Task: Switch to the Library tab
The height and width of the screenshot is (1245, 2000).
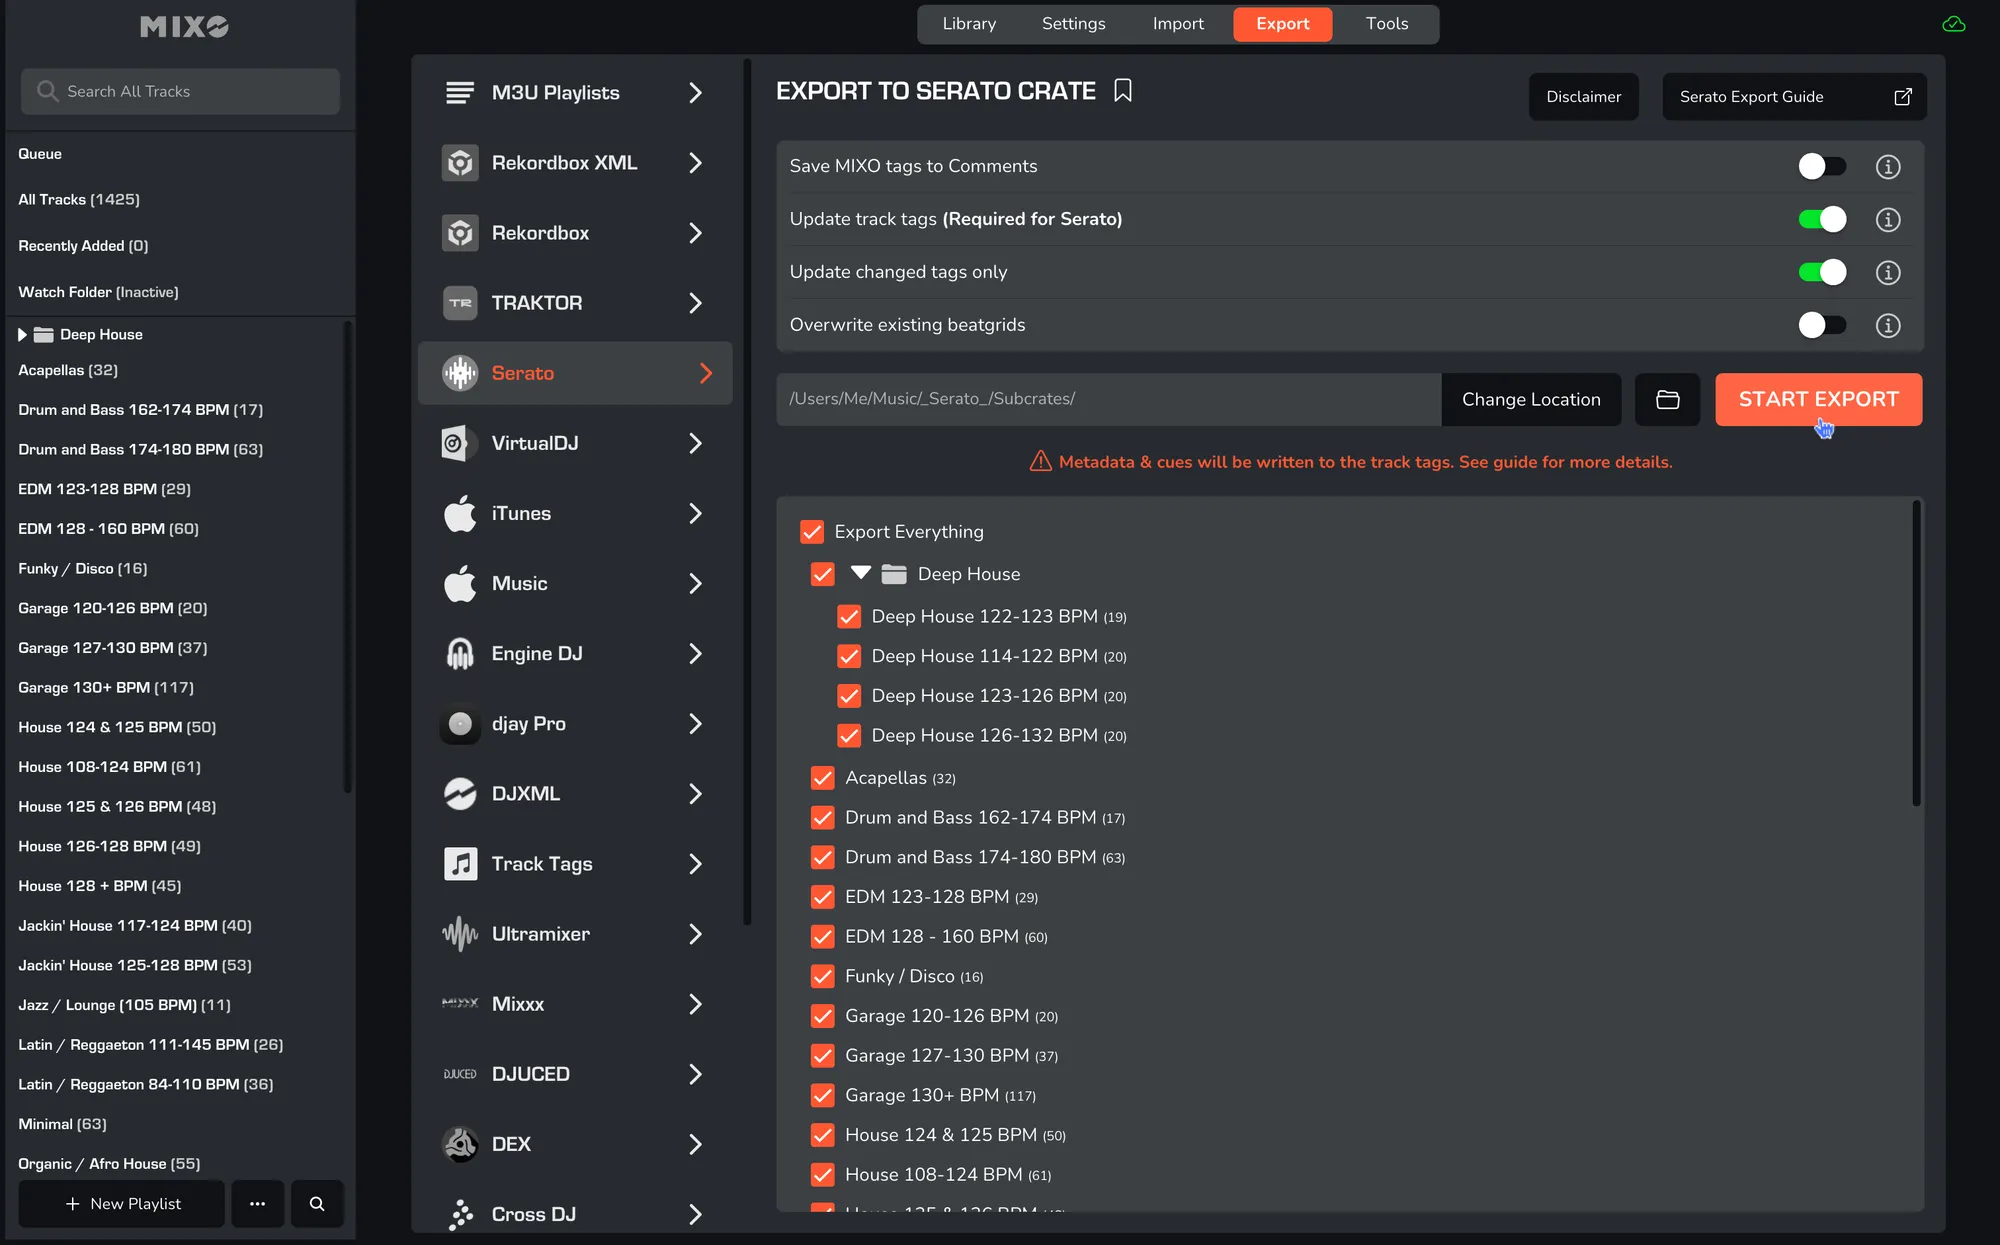Action: point(969,24)
